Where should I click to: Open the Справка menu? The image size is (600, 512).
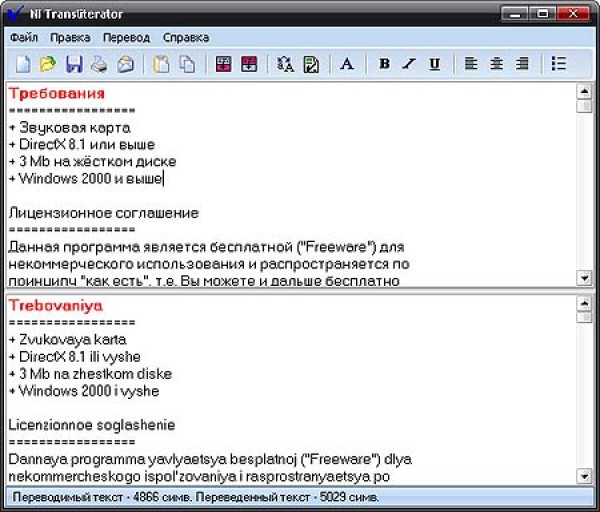click(x=186, y=38)
